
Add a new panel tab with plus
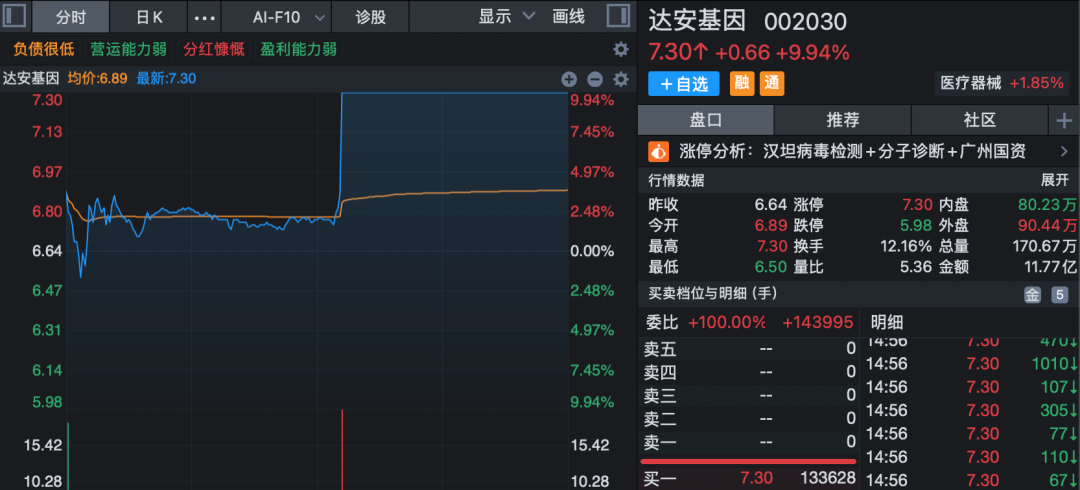(x=1064, y=121)
